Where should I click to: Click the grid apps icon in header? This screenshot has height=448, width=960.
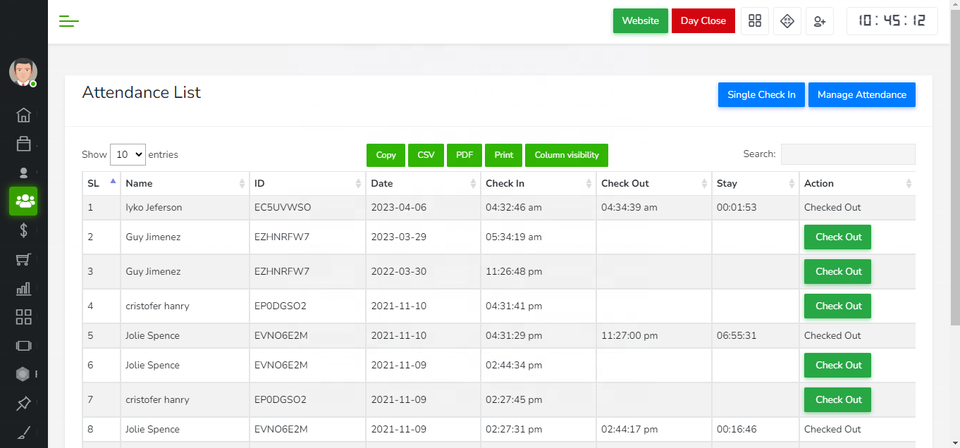755,21
